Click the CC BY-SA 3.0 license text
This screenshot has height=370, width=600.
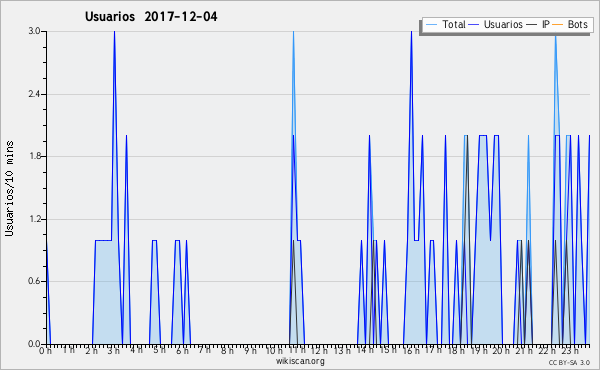point(569,362)
